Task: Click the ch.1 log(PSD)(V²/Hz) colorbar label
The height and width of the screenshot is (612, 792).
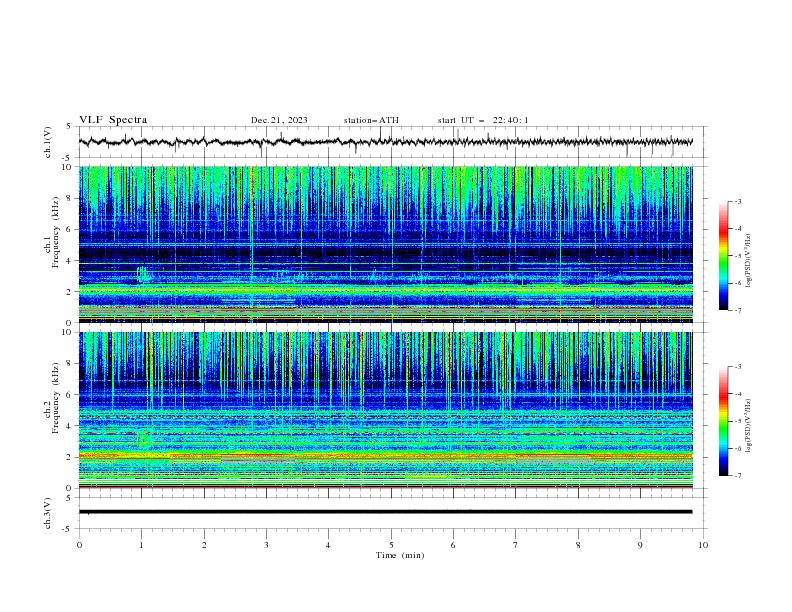Action: (x=749, y=261)
